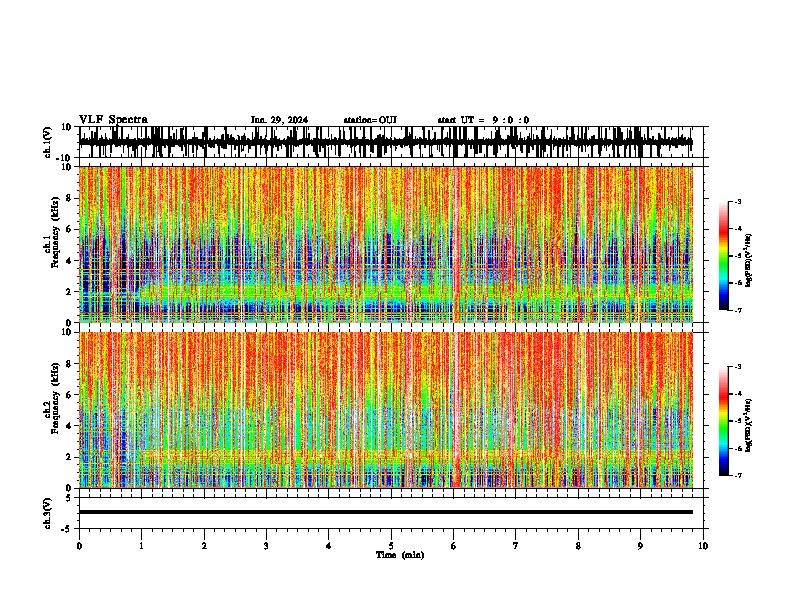Click the ch.3 flat black trace
The height and width of the screenshot is (612, 792).
coord(386,512)
